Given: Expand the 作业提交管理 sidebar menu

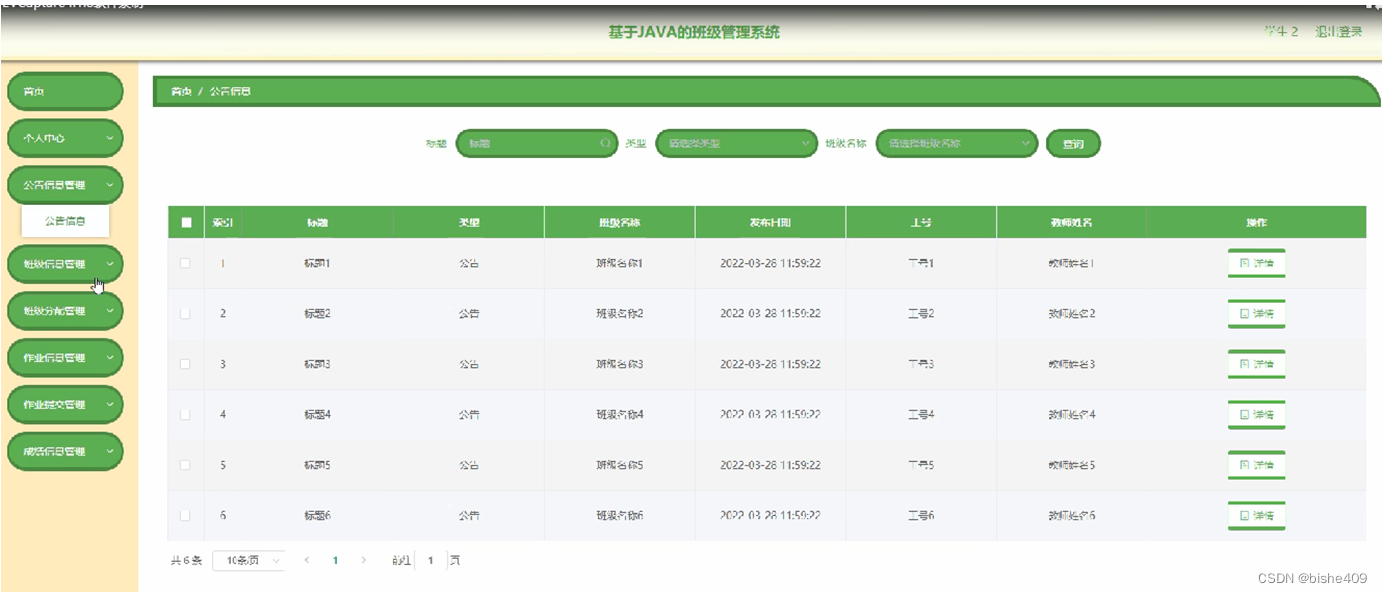Looking at the screenshot, I should (65, 405).
